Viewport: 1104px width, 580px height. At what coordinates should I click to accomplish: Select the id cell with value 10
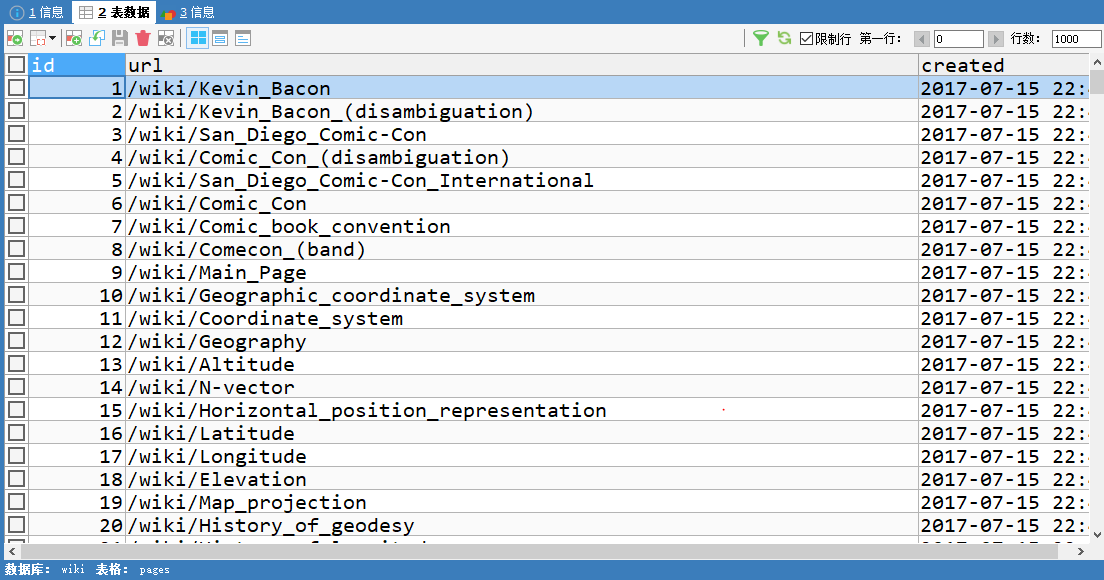(77, 295)
